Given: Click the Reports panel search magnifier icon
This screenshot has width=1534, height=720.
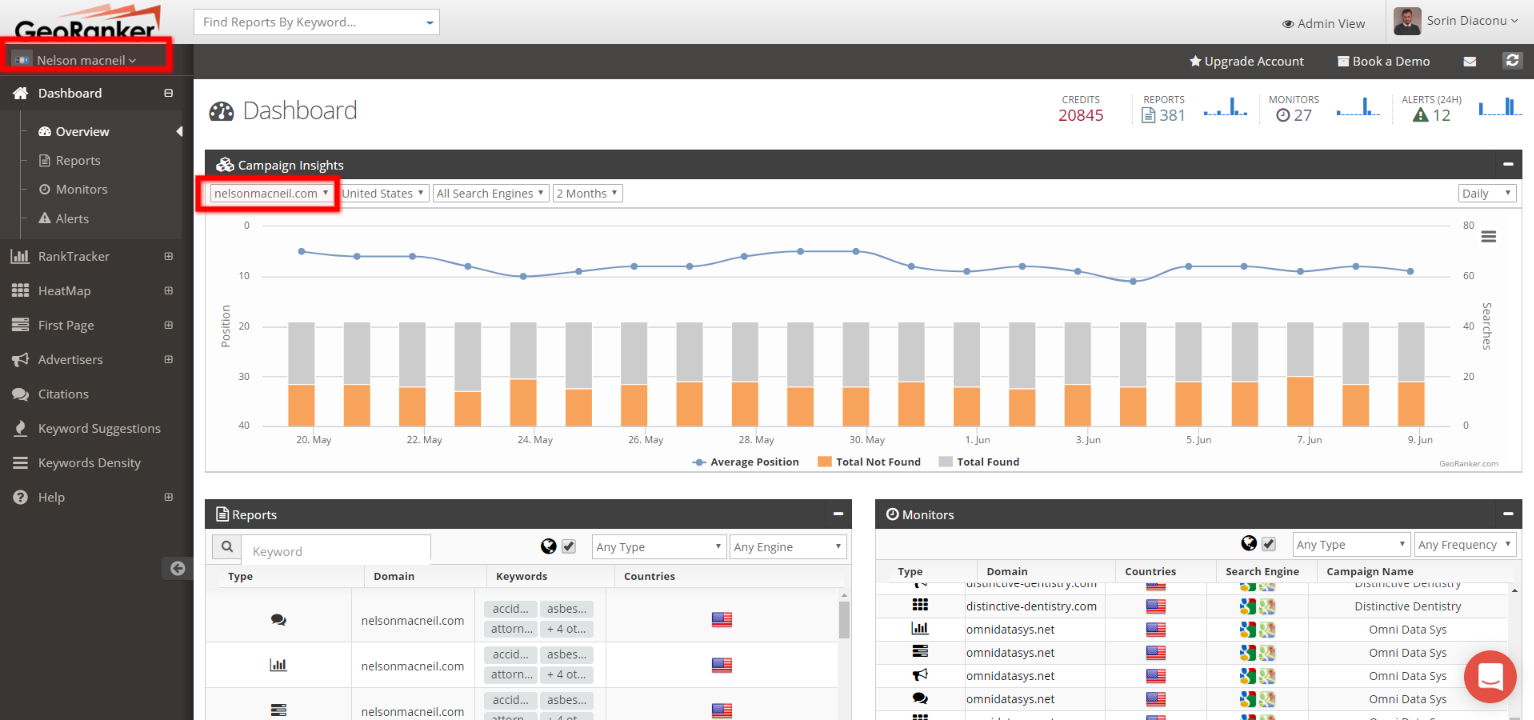Looking at the screenshot, I should pyautogui.click(x=227, y=547).
